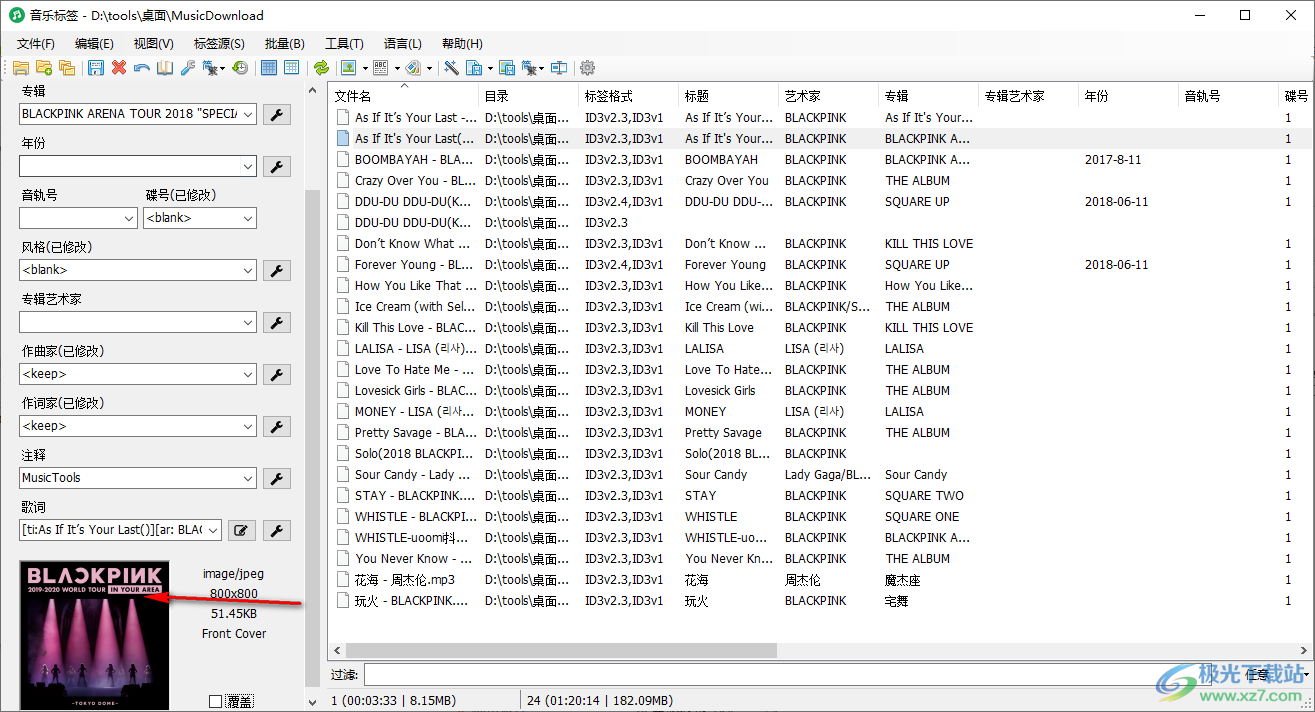This screenshot has width=1315, height=712.
Task: Click the BLACKPINK album cover thumbnail
Action: click(x=94, y=635)
